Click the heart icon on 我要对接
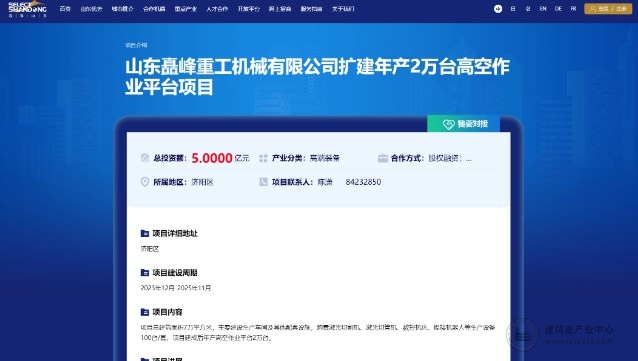The height and width of the screenshot is (361, 638). (x=448, y=124)
